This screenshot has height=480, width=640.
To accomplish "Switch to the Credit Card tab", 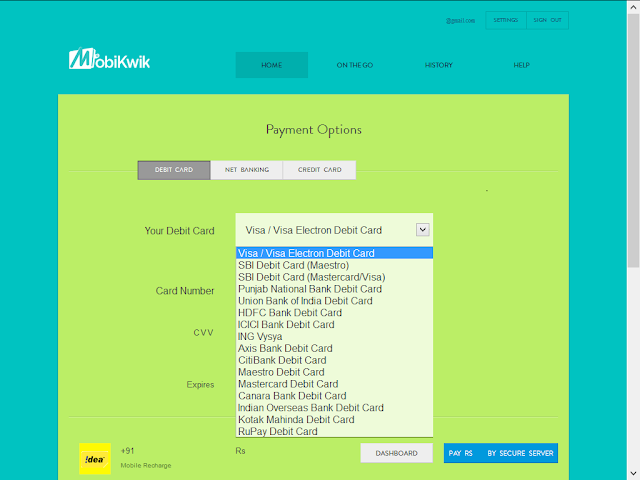I will click(319, 170).
